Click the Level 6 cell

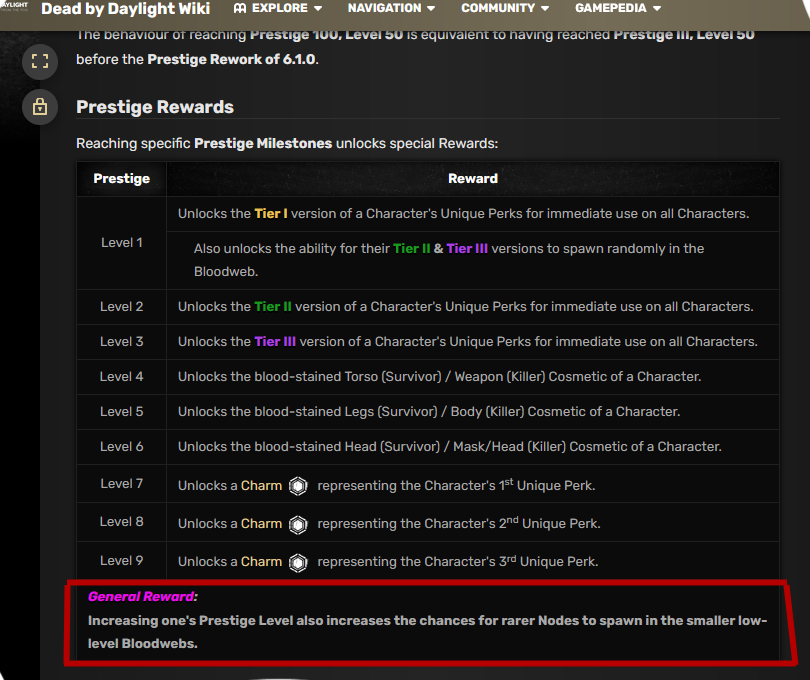121,447
